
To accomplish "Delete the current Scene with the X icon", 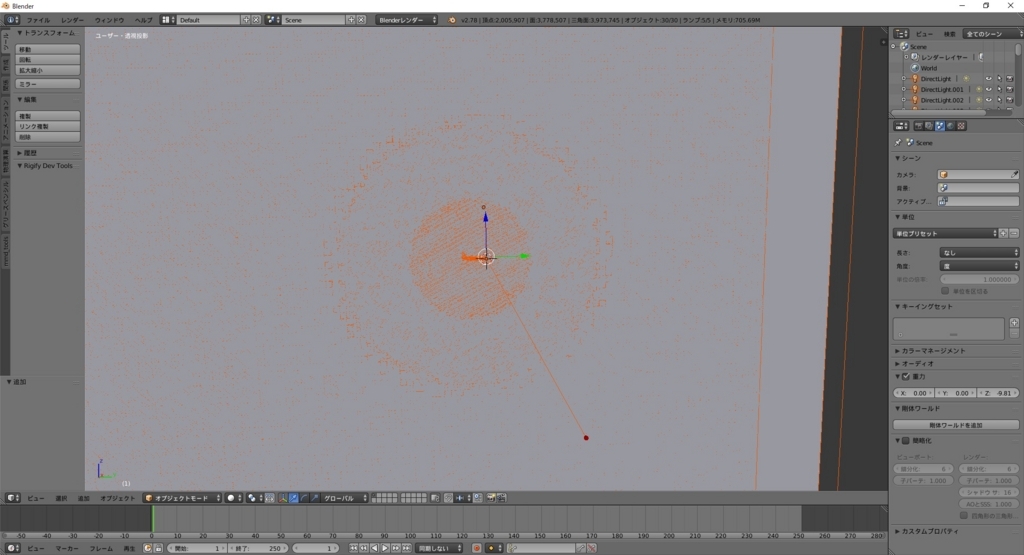I will click(x=361, y=20).
